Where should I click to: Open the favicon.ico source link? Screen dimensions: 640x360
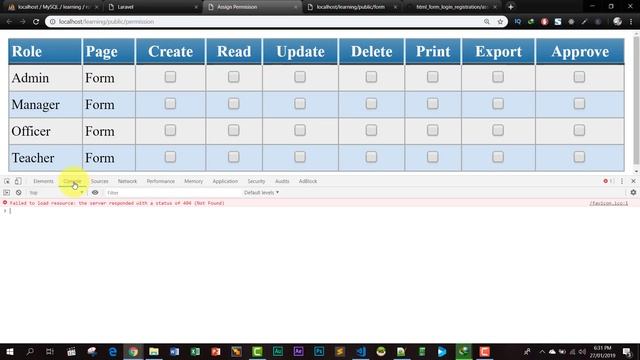pyautogui.click(x=608, y=203)
